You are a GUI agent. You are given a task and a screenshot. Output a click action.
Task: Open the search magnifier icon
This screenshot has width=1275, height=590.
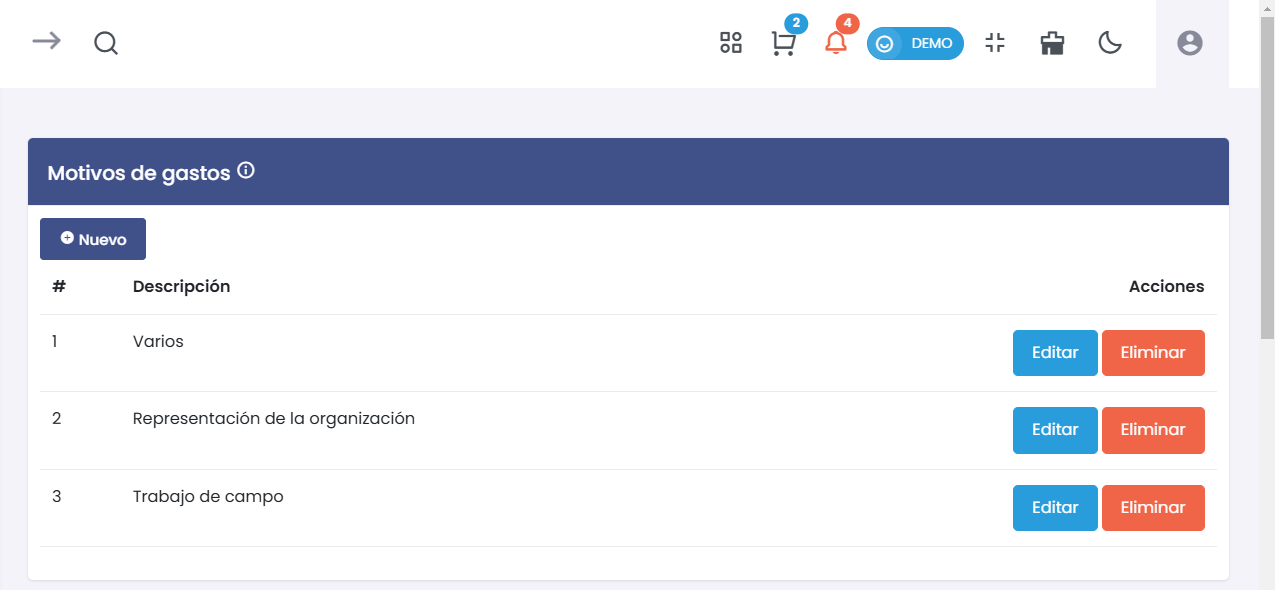(106, 43)
